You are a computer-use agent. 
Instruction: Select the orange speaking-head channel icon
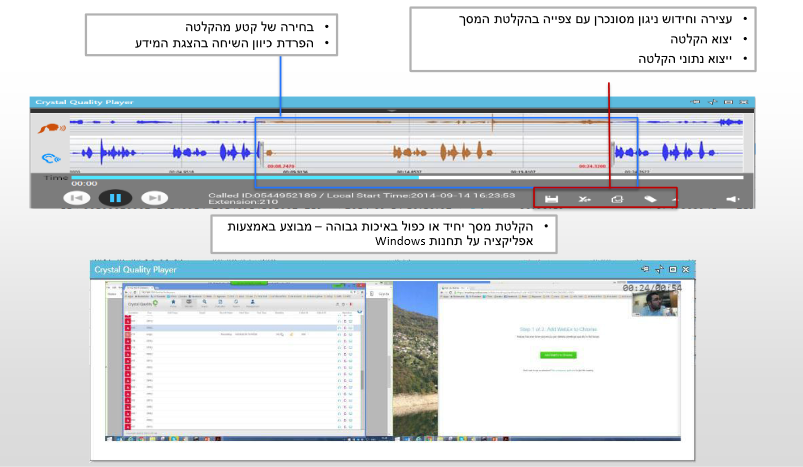pyautogui.click(x=52, y=128)
